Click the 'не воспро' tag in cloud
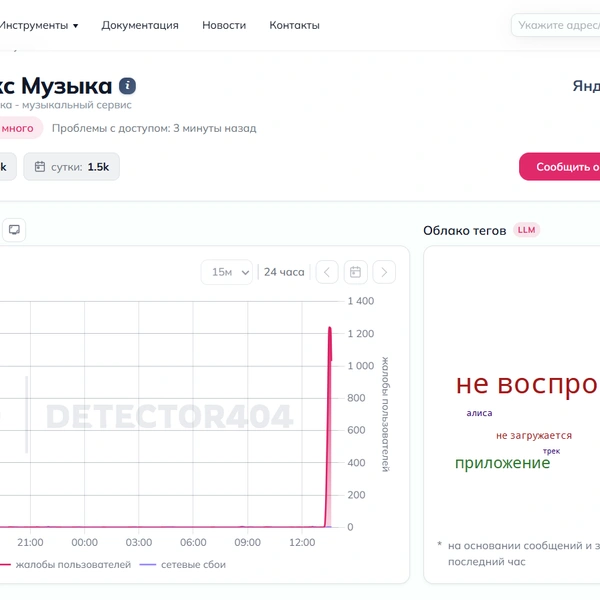The width and height of the screenshot is (600, 600). pyautogui.click(x=528, y=384)
